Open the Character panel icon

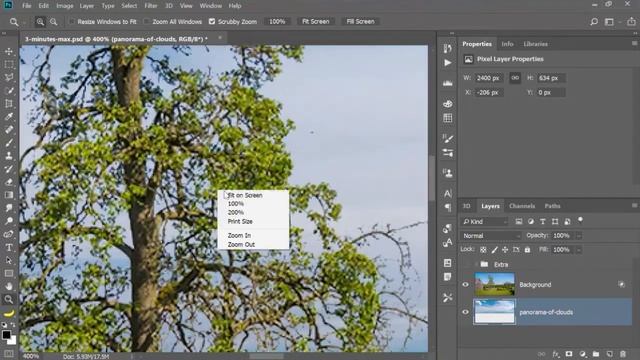pyautogui.click(x=448, y=193)
